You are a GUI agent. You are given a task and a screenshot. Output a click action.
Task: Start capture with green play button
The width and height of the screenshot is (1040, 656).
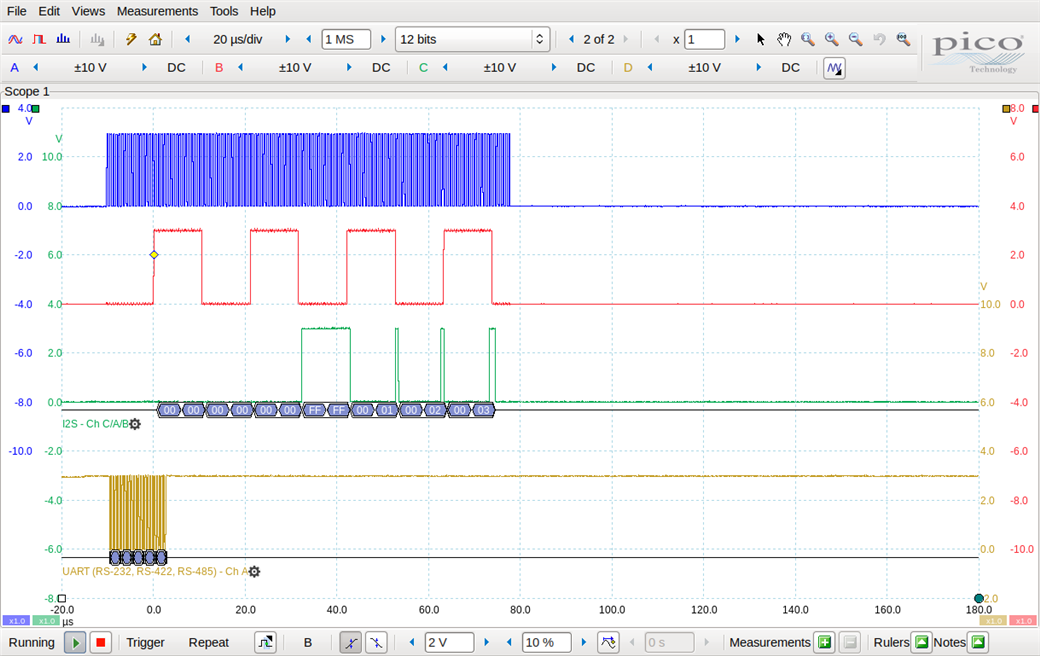(x=76, y=642)
